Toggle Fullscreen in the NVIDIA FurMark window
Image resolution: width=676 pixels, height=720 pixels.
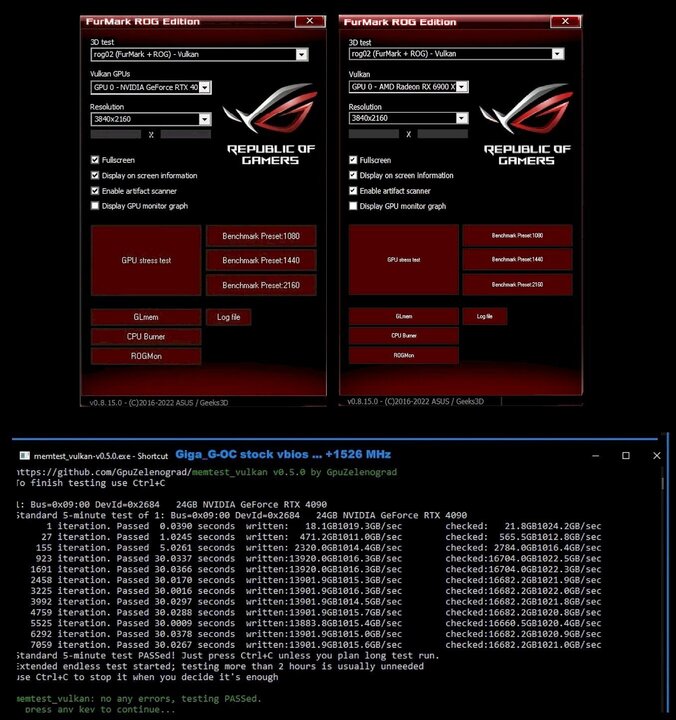coord(95,160)
